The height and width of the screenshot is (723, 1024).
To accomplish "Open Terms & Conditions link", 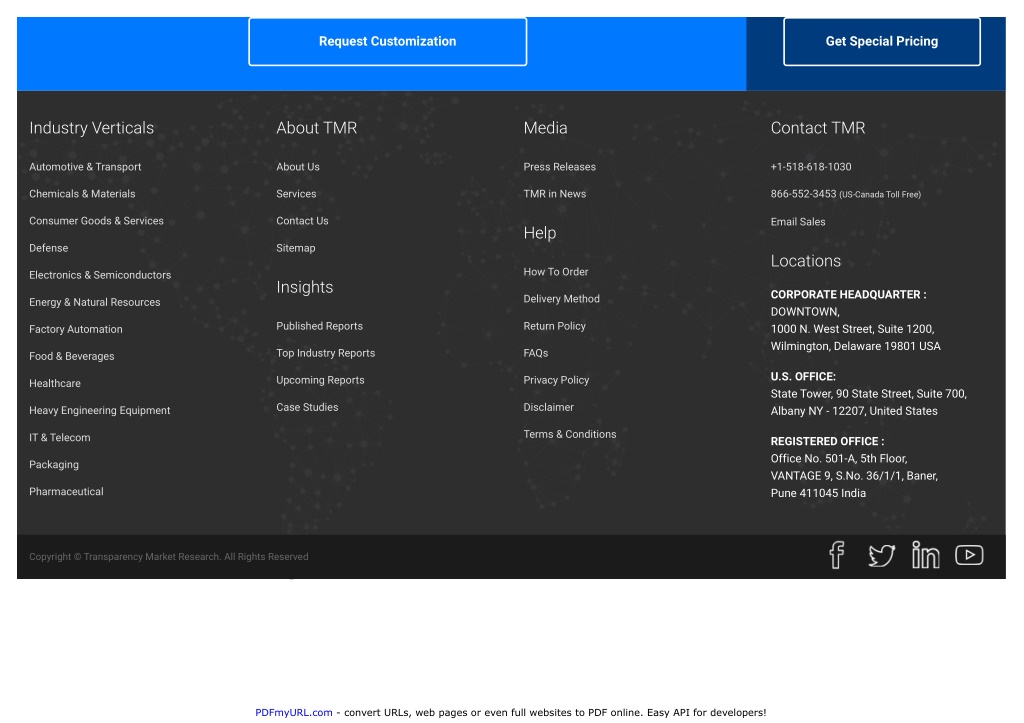I will coord(569,434).
